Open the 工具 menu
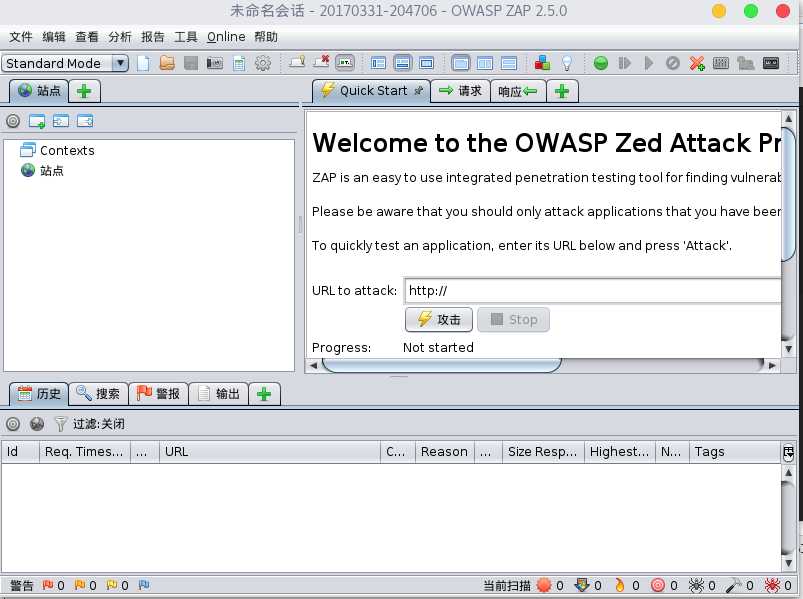 185,37
